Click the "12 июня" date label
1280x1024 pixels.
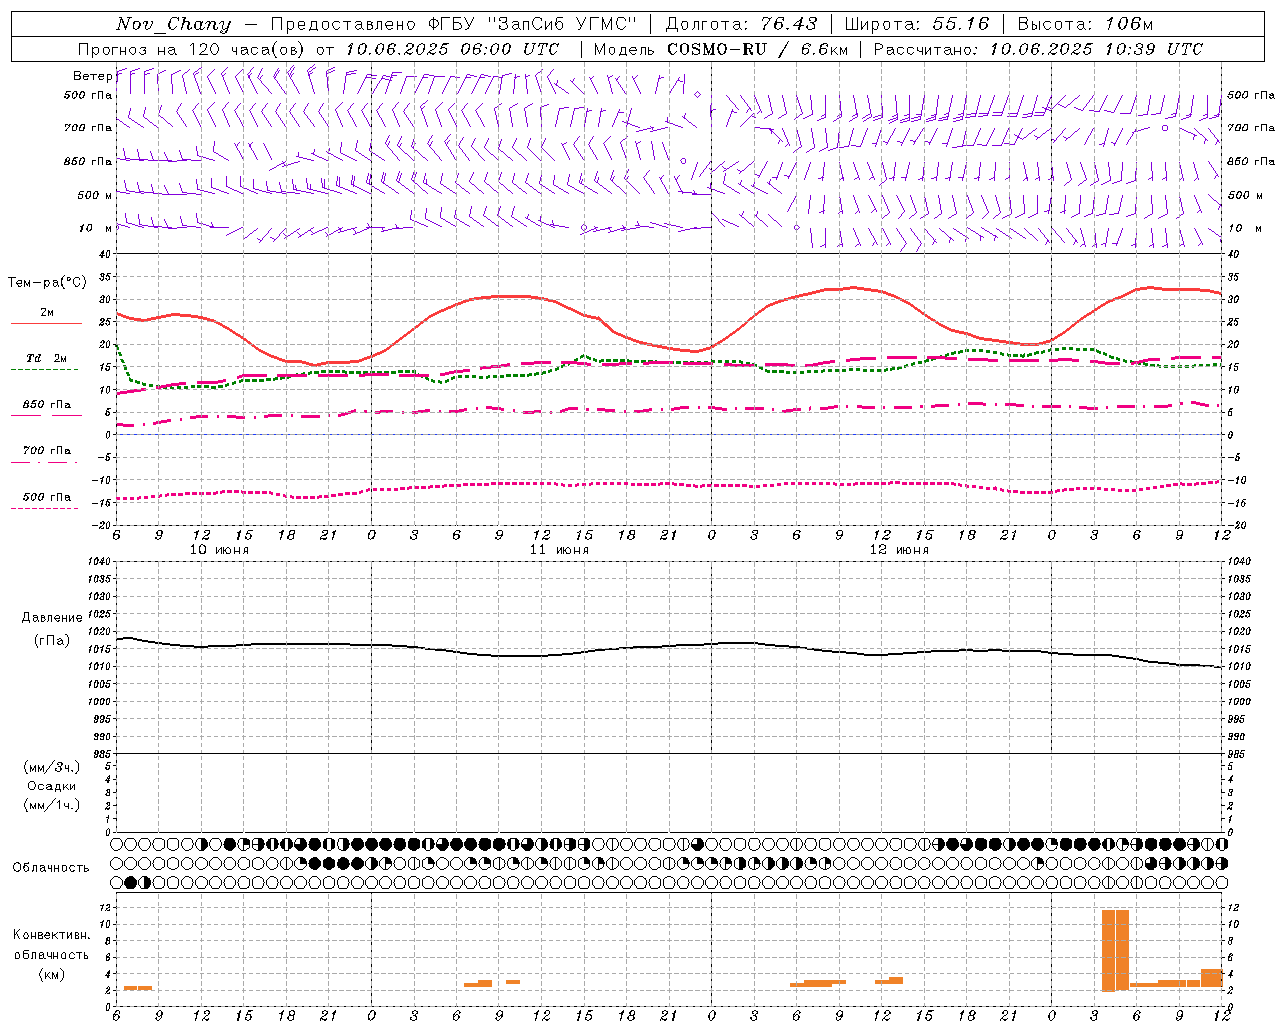pyautogui.click(x=900, y=550)
